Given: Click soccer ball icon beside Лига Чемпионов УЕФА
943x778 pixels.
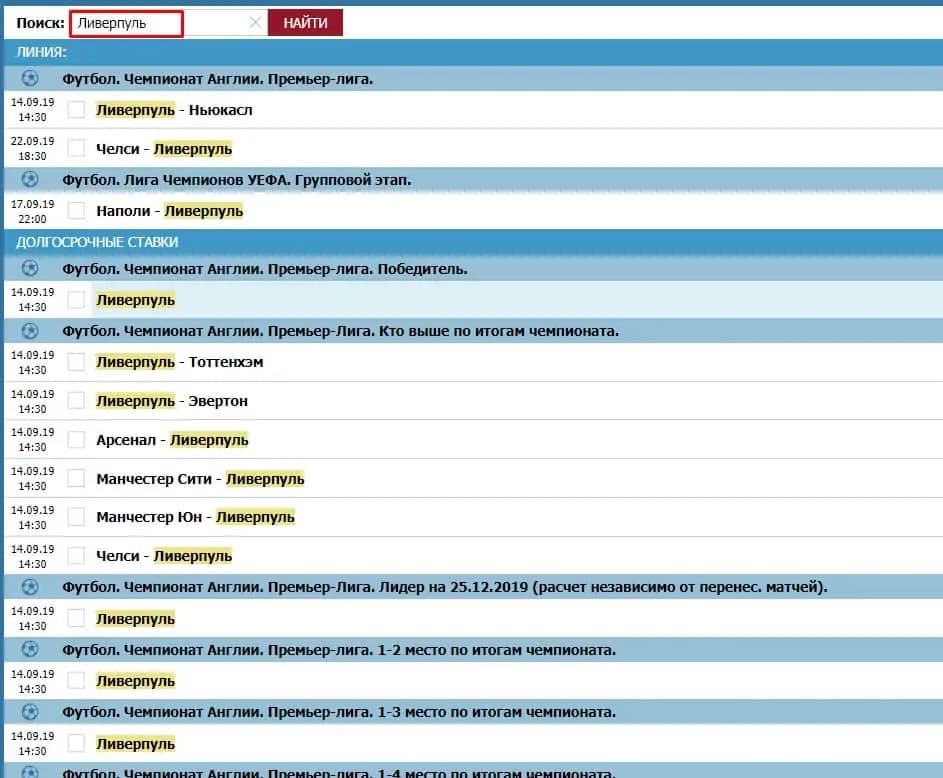Looking at the screenshot, I should pyautogui.click(x=29, y=179).
